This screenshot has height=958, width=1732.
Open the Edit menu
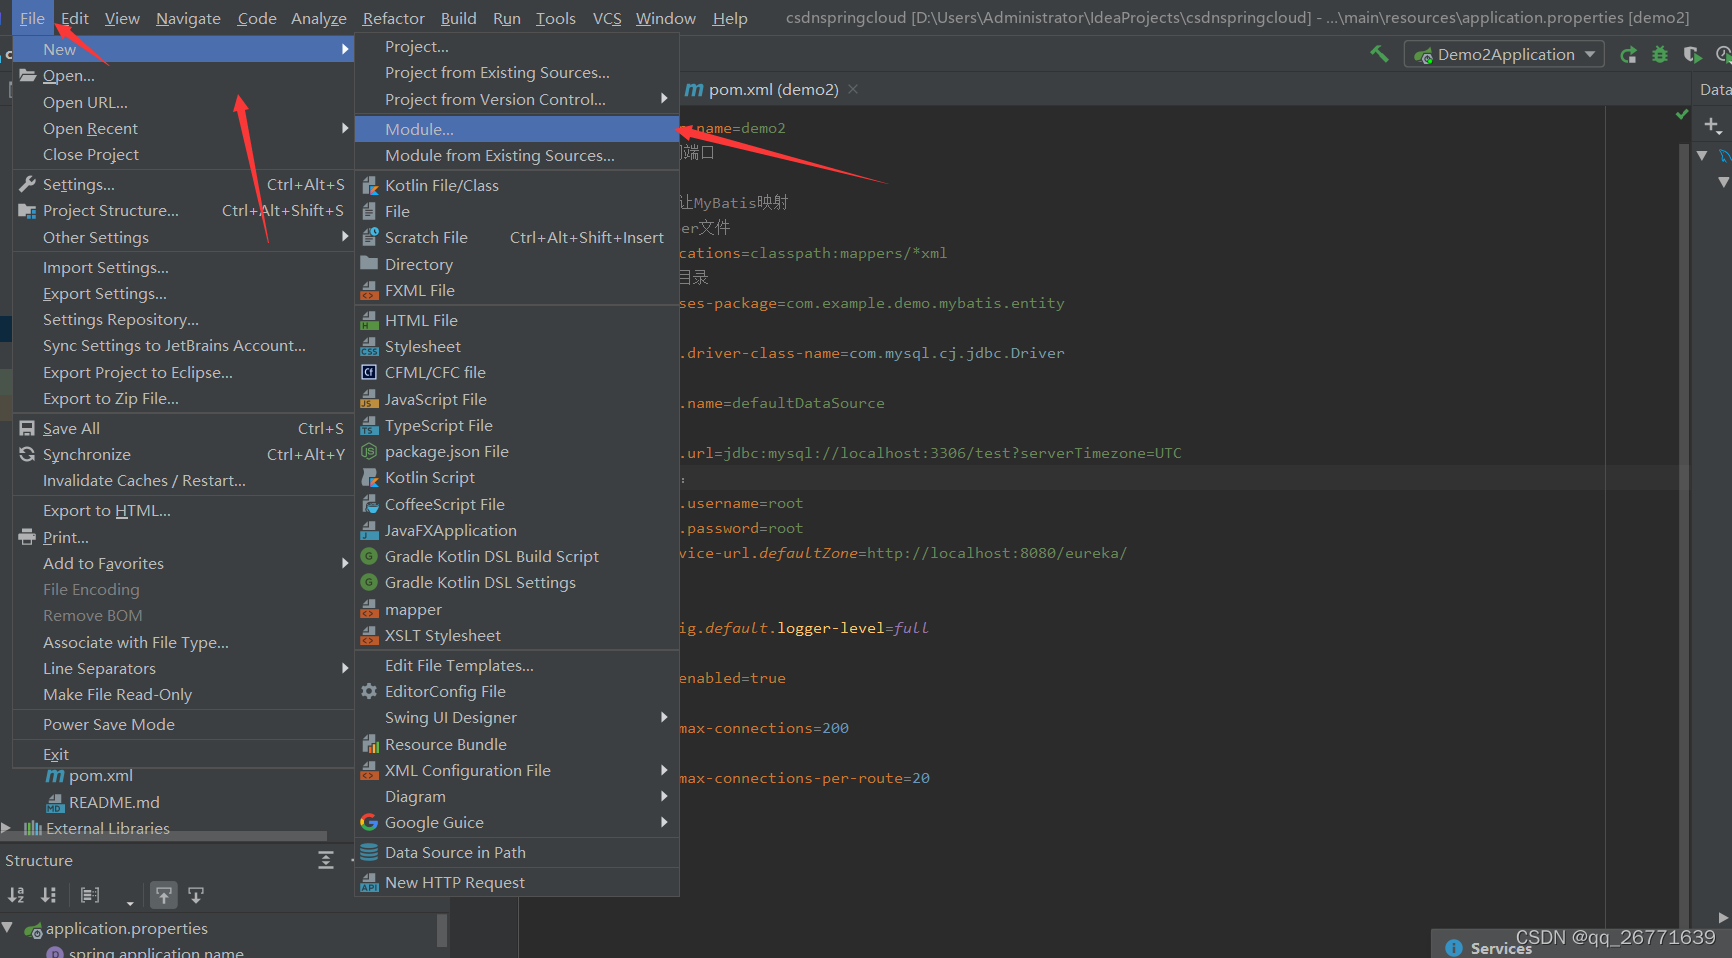75,18
